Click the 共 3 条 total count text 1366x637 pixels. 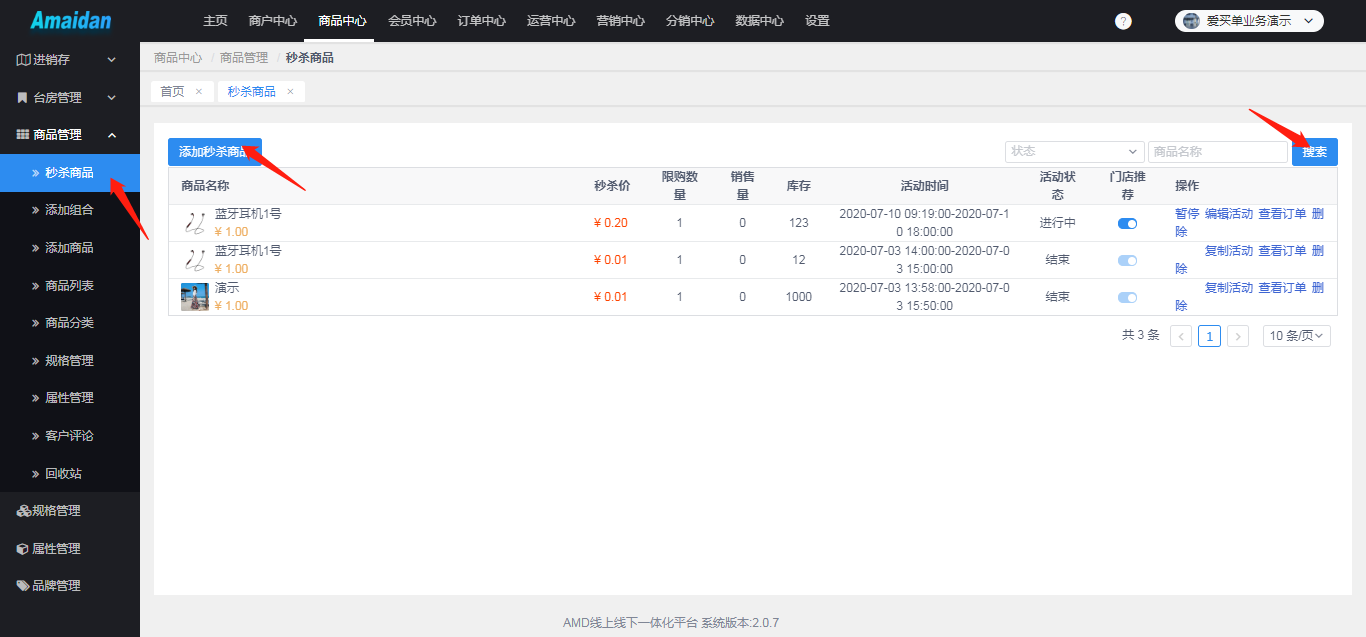[x=1141, y=335]
